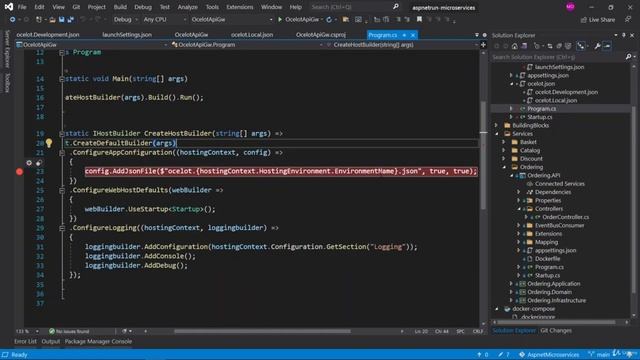Click the Solution Explorer Home icon

(x=515, y=46)
